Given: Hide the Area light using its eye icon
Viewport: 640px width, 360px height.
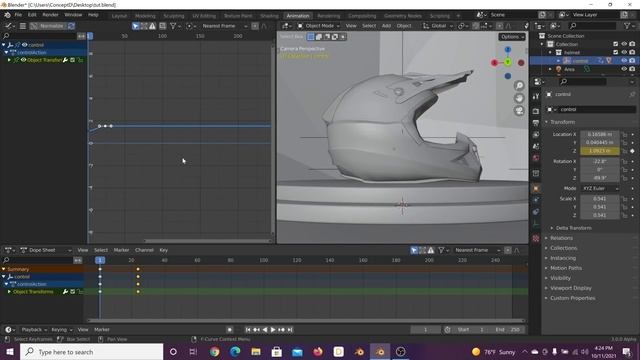Looking at the screenshot, I should (624, 69).
